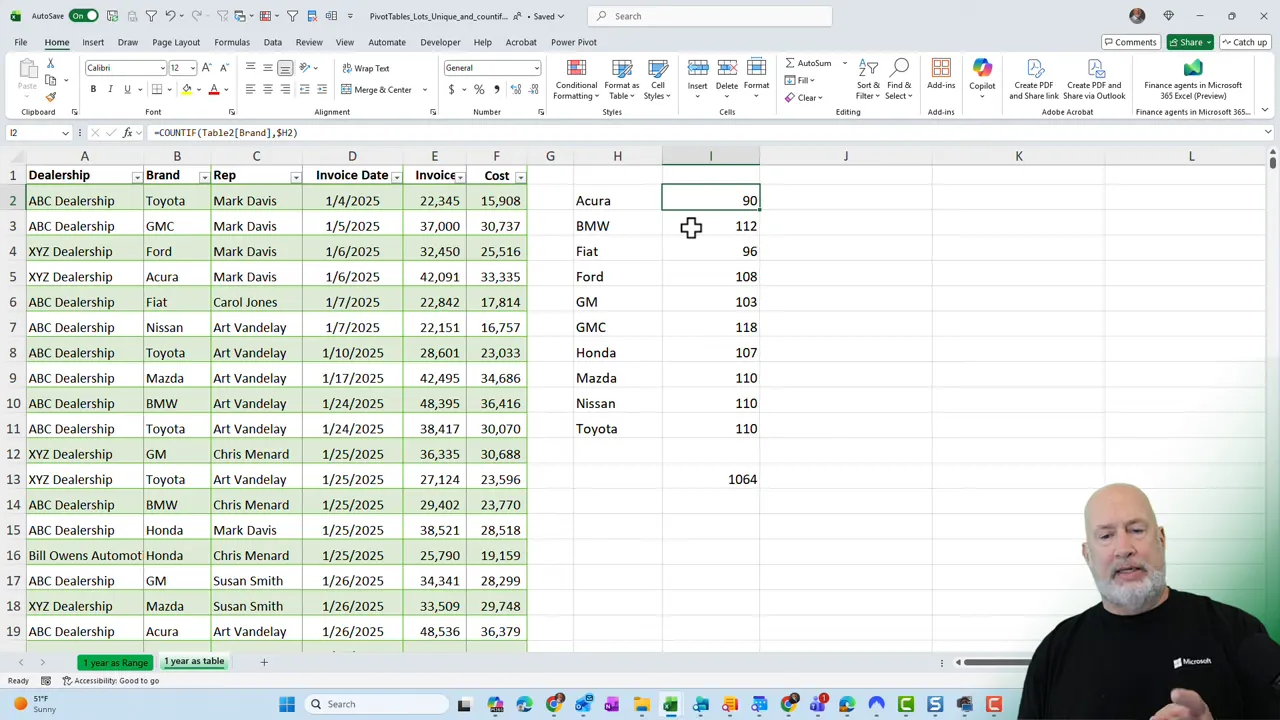Open the Brand column filter dropdown
The height and width of the screenshot is (720, 1280).
coord(203,176)
